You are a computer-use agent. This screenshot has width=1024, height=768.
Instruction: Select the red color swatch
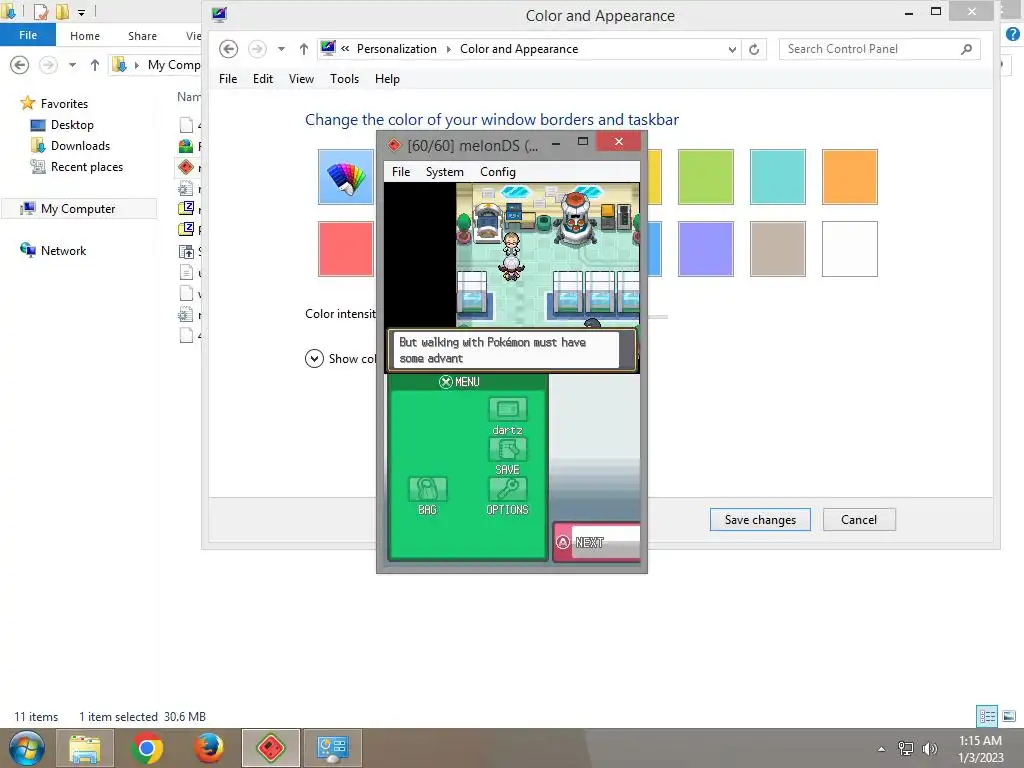tap(345, 249)
